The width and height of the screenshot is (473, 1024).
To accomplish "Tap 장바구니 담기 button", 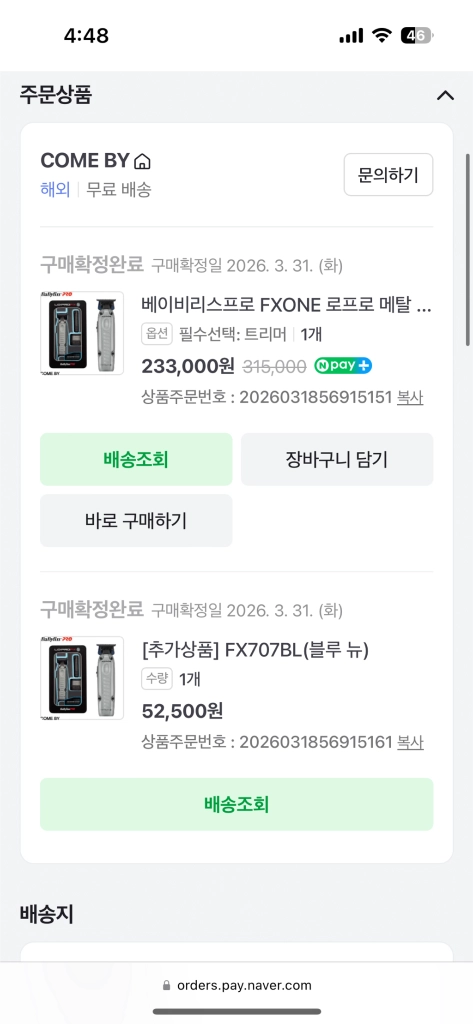I will click(336, 459).
